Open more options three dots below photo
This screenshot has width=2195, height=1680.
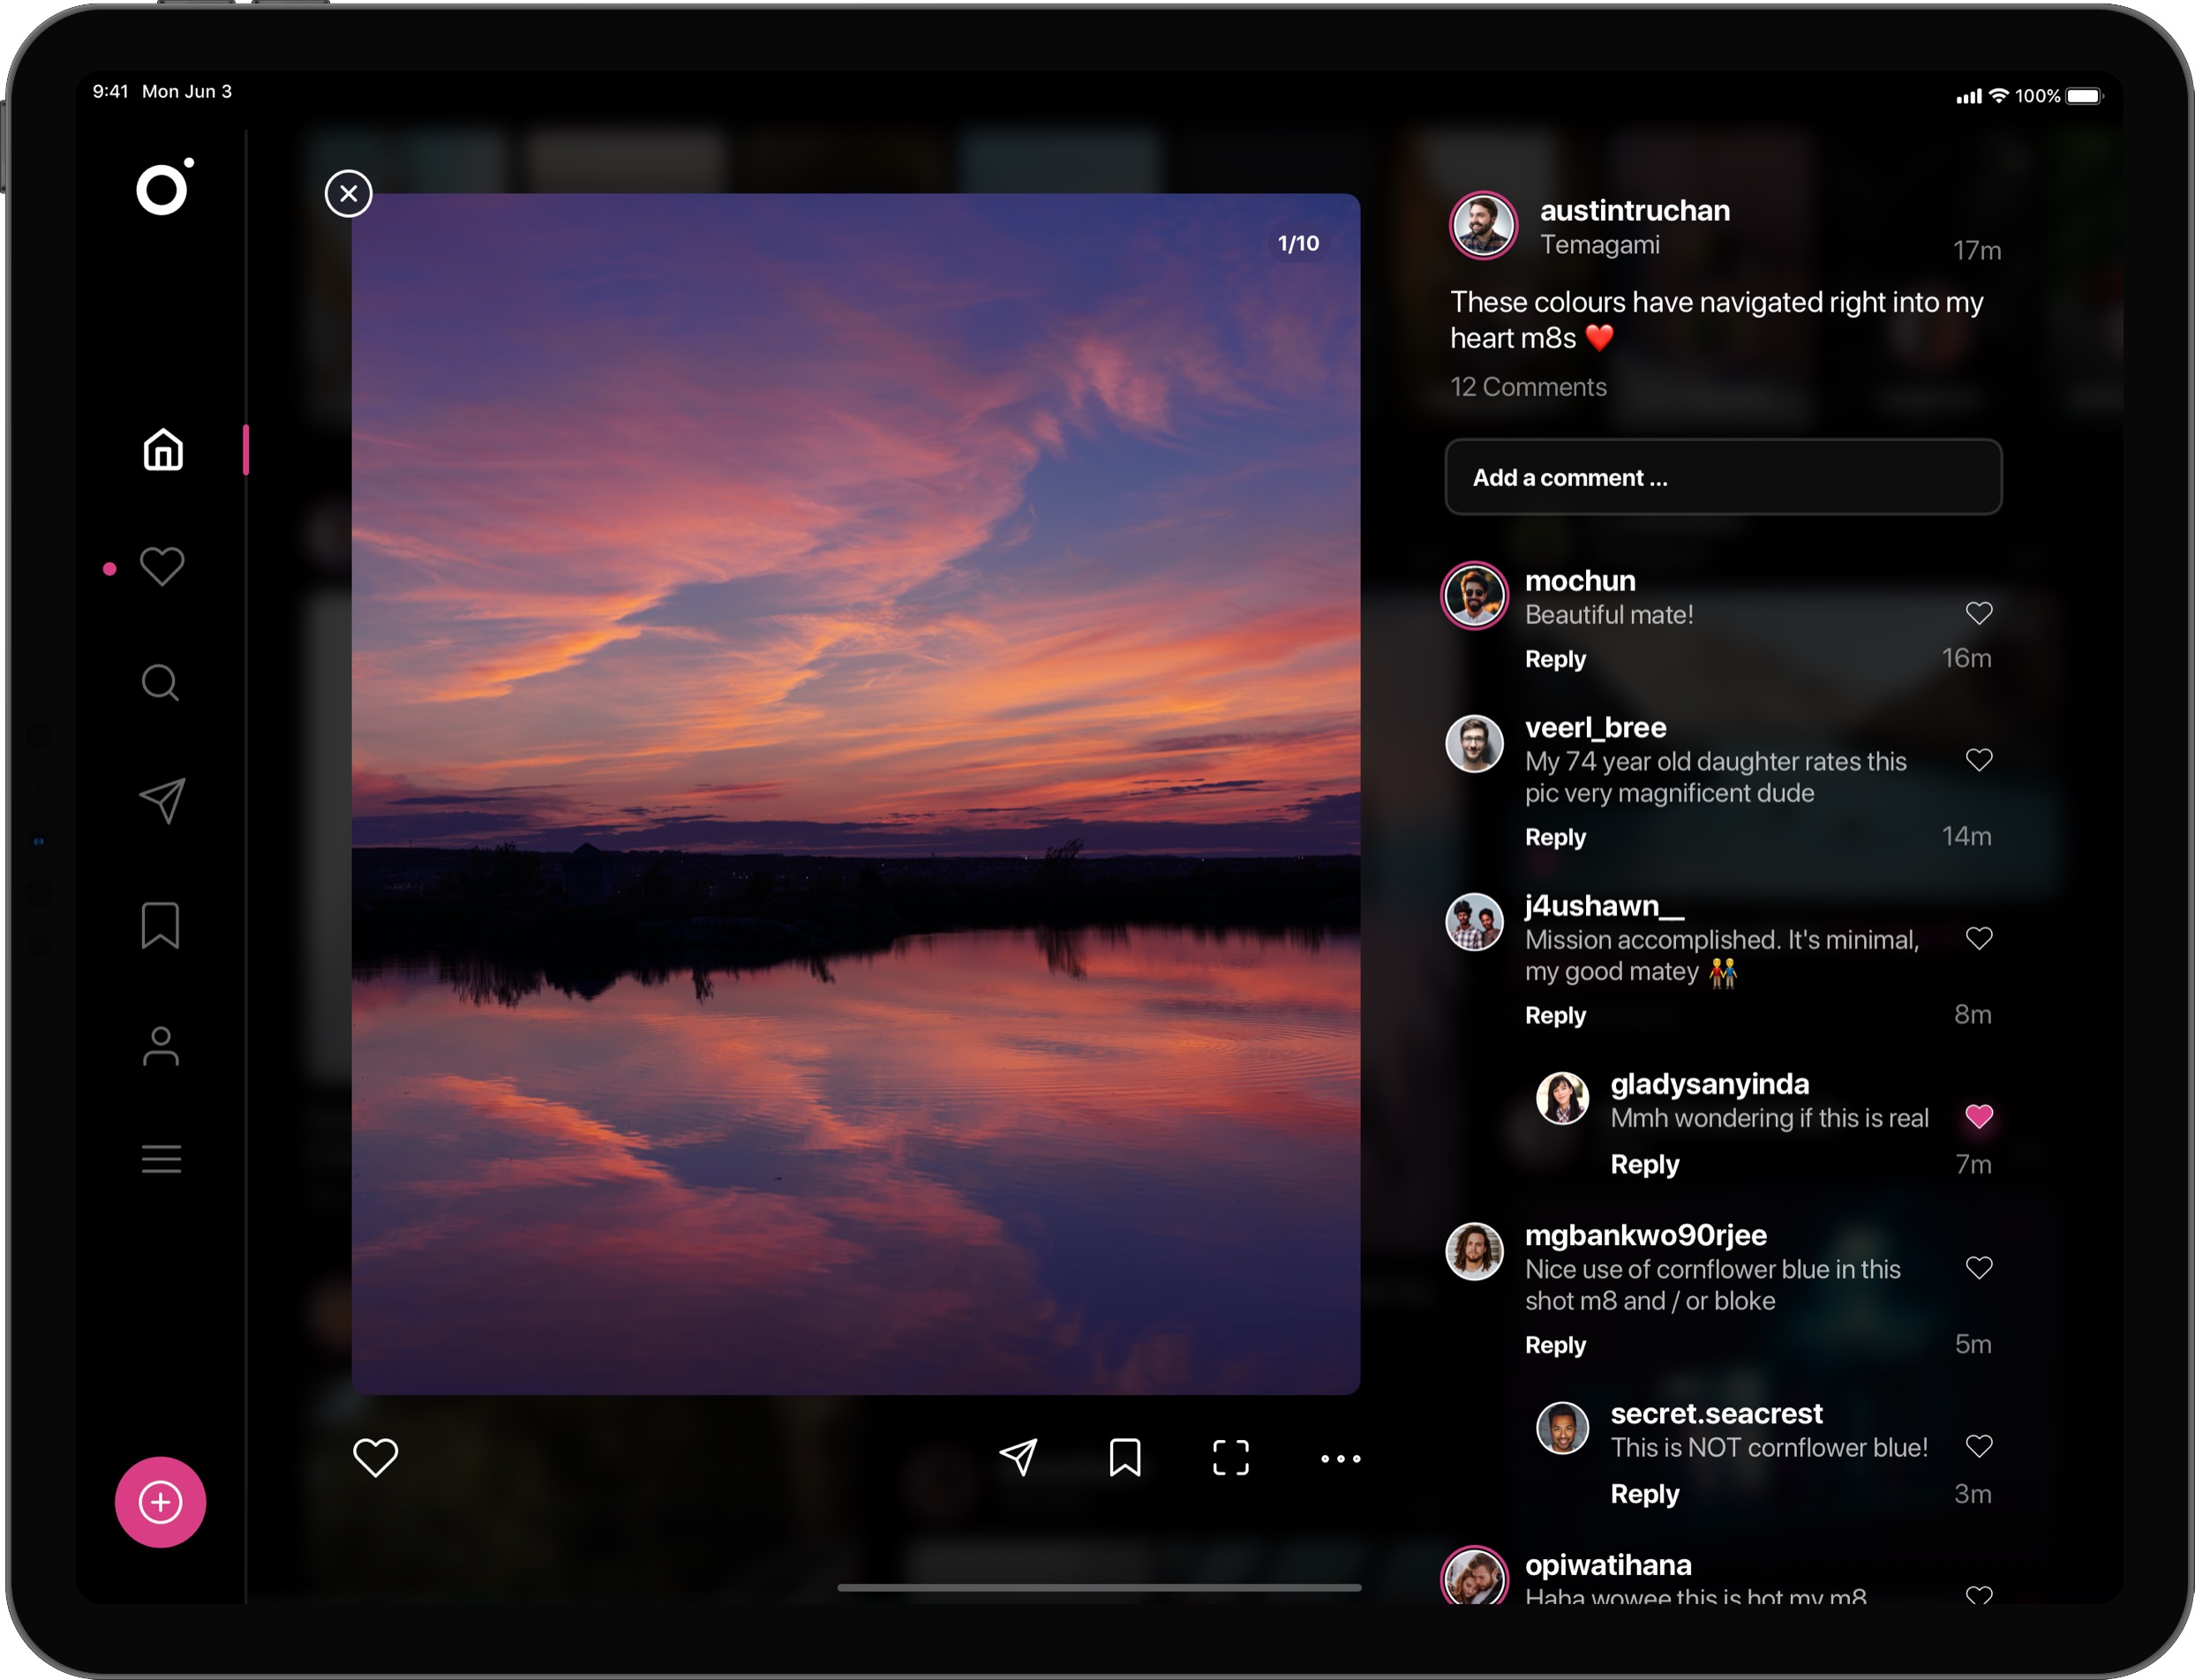pos(1340,1459)
